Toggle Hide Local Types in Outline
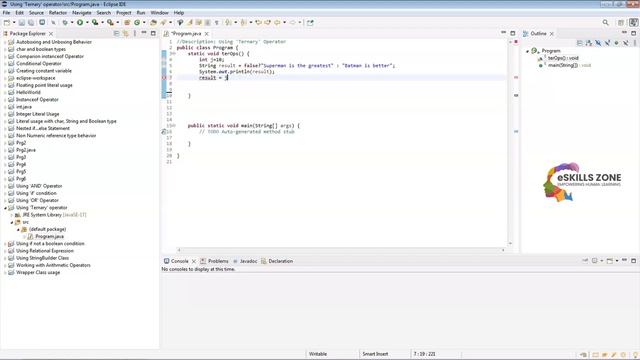 coord(625,42)
